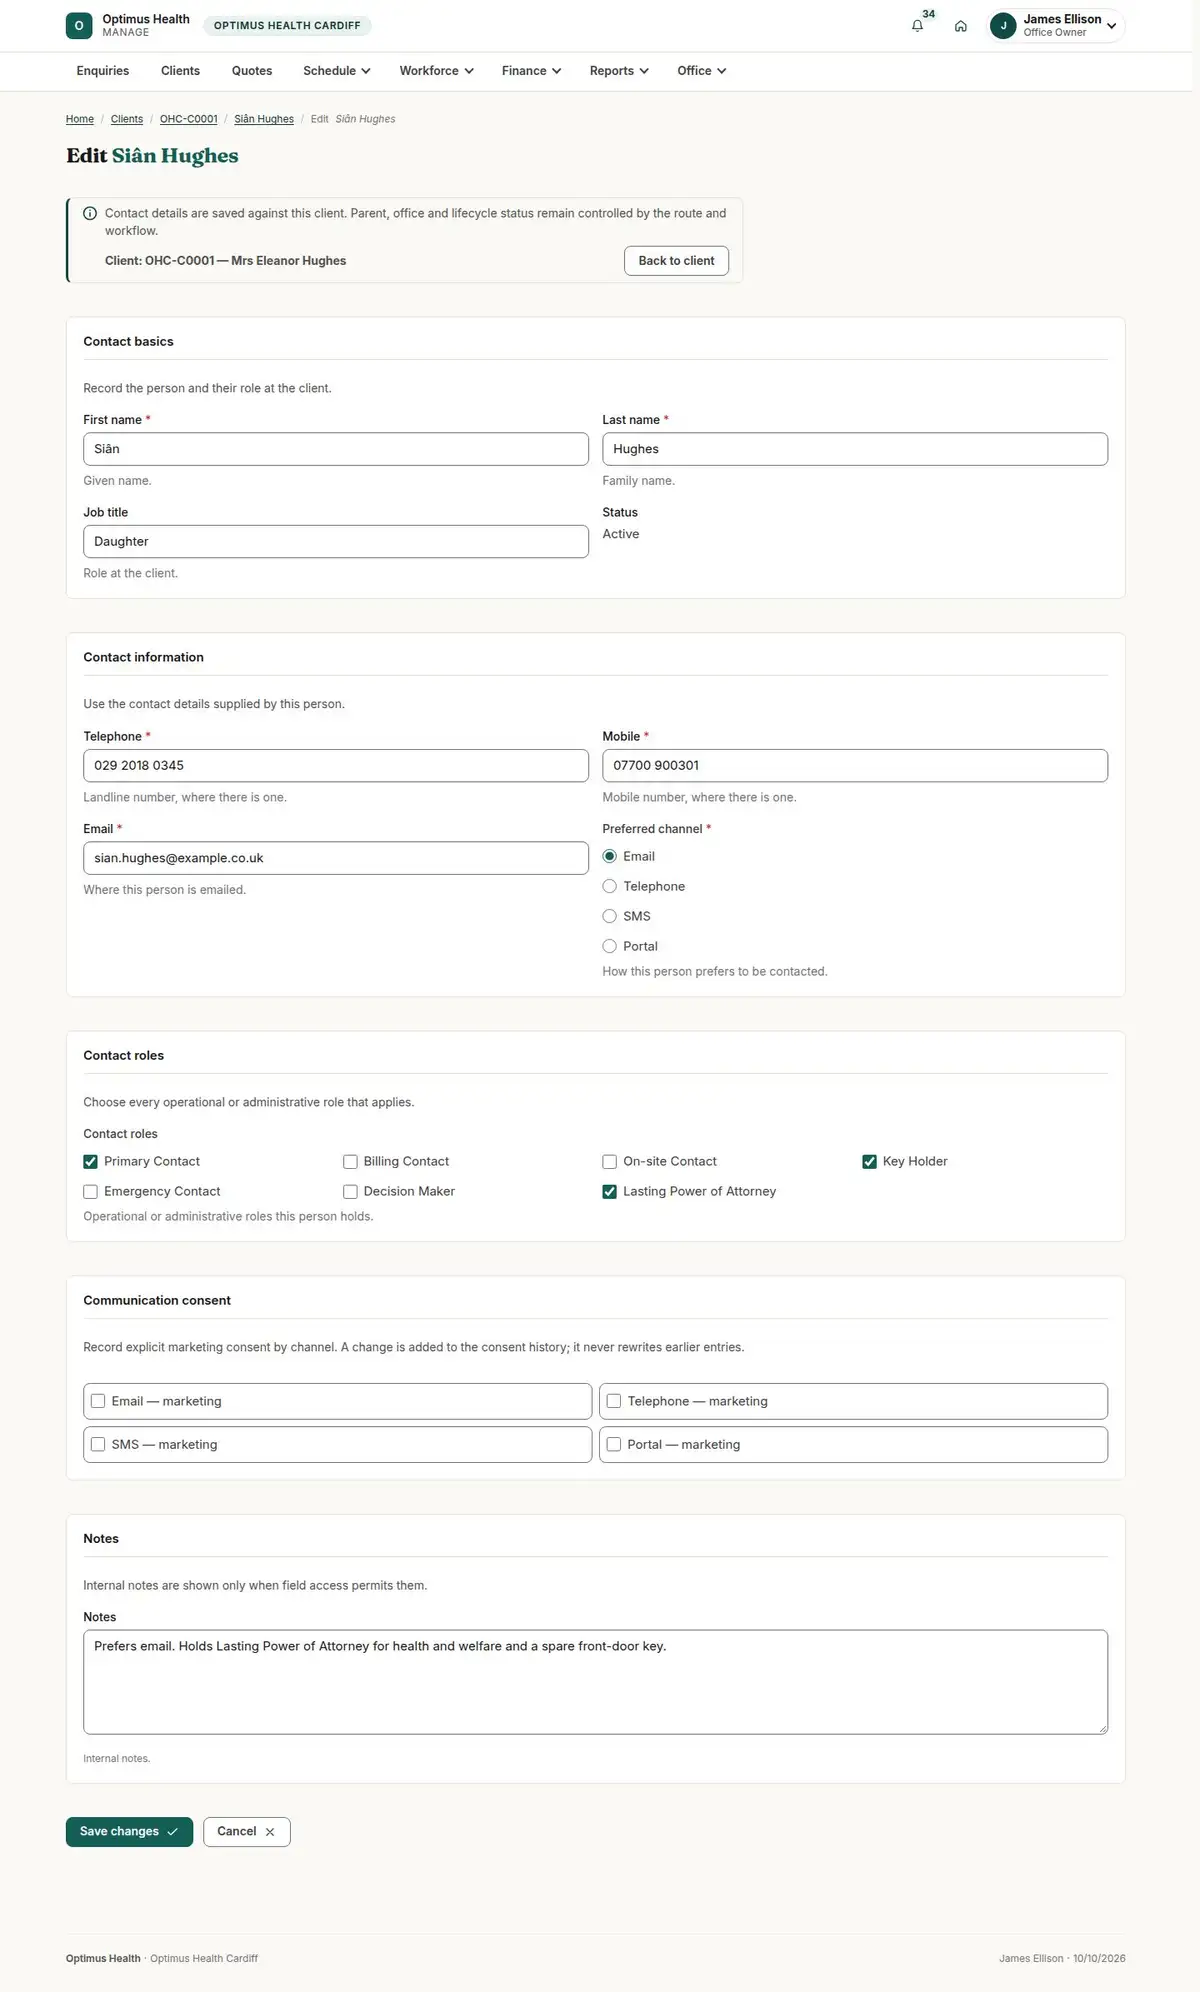The width and height of the screenshot is (1200, 1992).
Task: Click Back to client button
Action: pyautogui.click(x=676, y=261)
